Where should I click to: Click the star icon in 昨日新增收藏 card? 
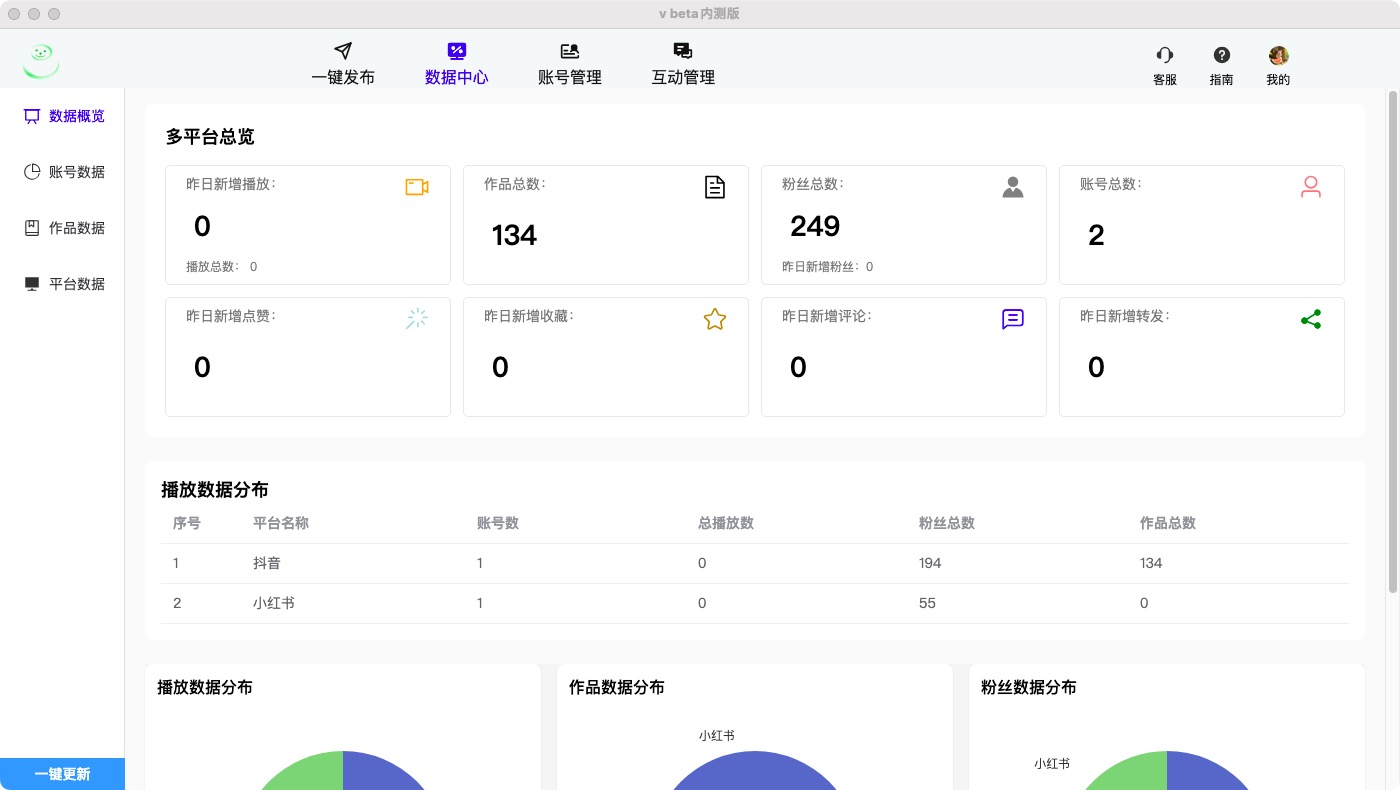coord(715,319)
